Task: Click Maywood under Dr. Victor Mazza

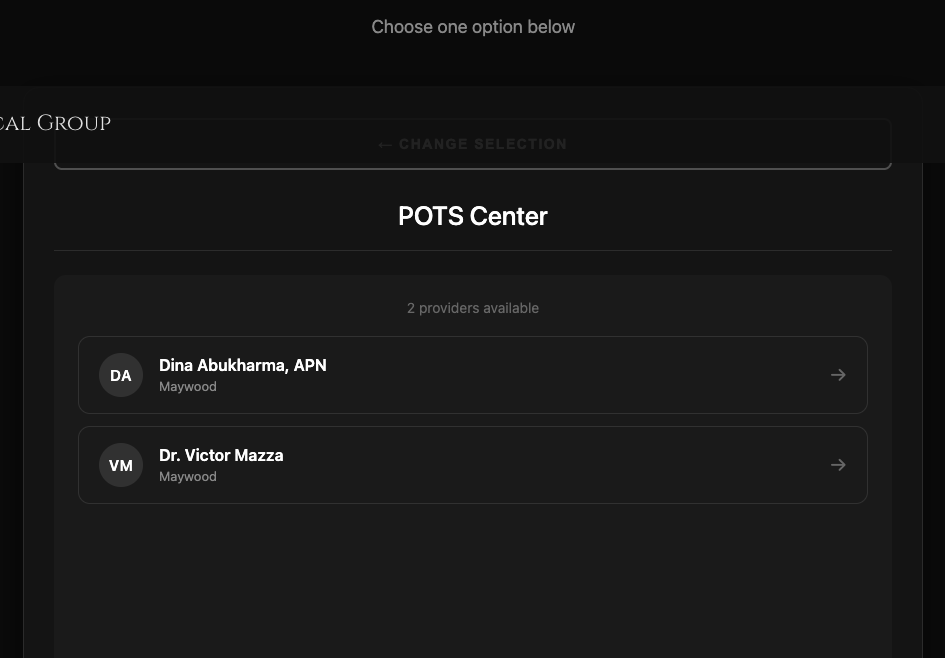Action: pyautogui.click(x=188, y=476)
